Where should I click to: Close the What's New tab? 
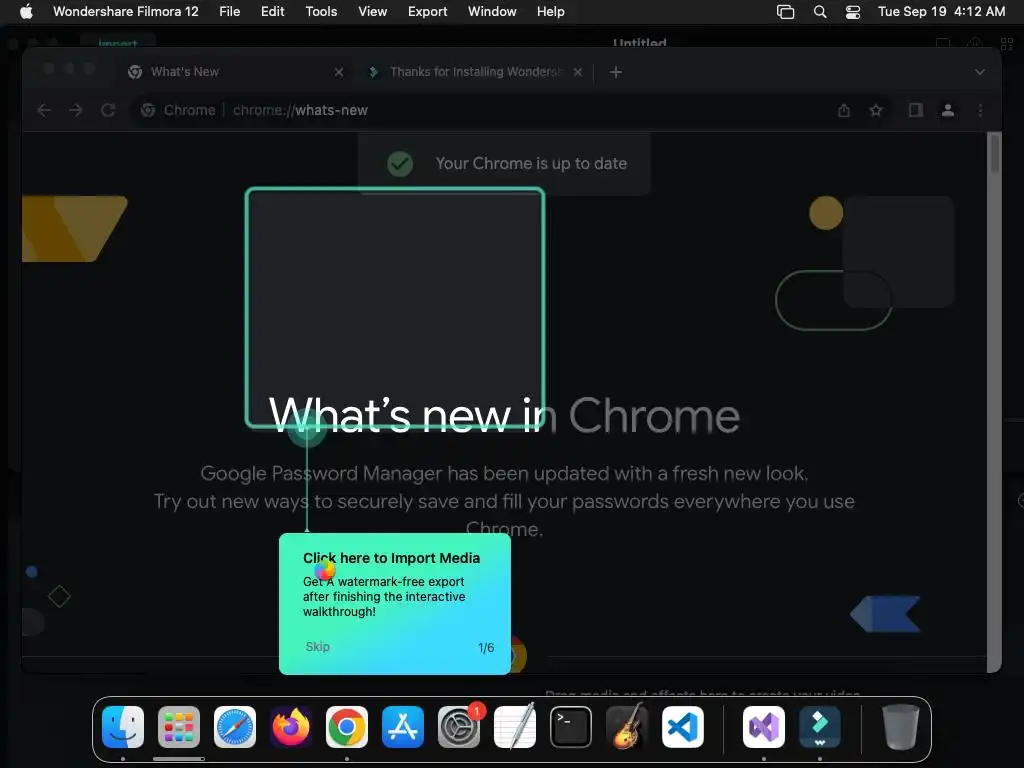338,72
